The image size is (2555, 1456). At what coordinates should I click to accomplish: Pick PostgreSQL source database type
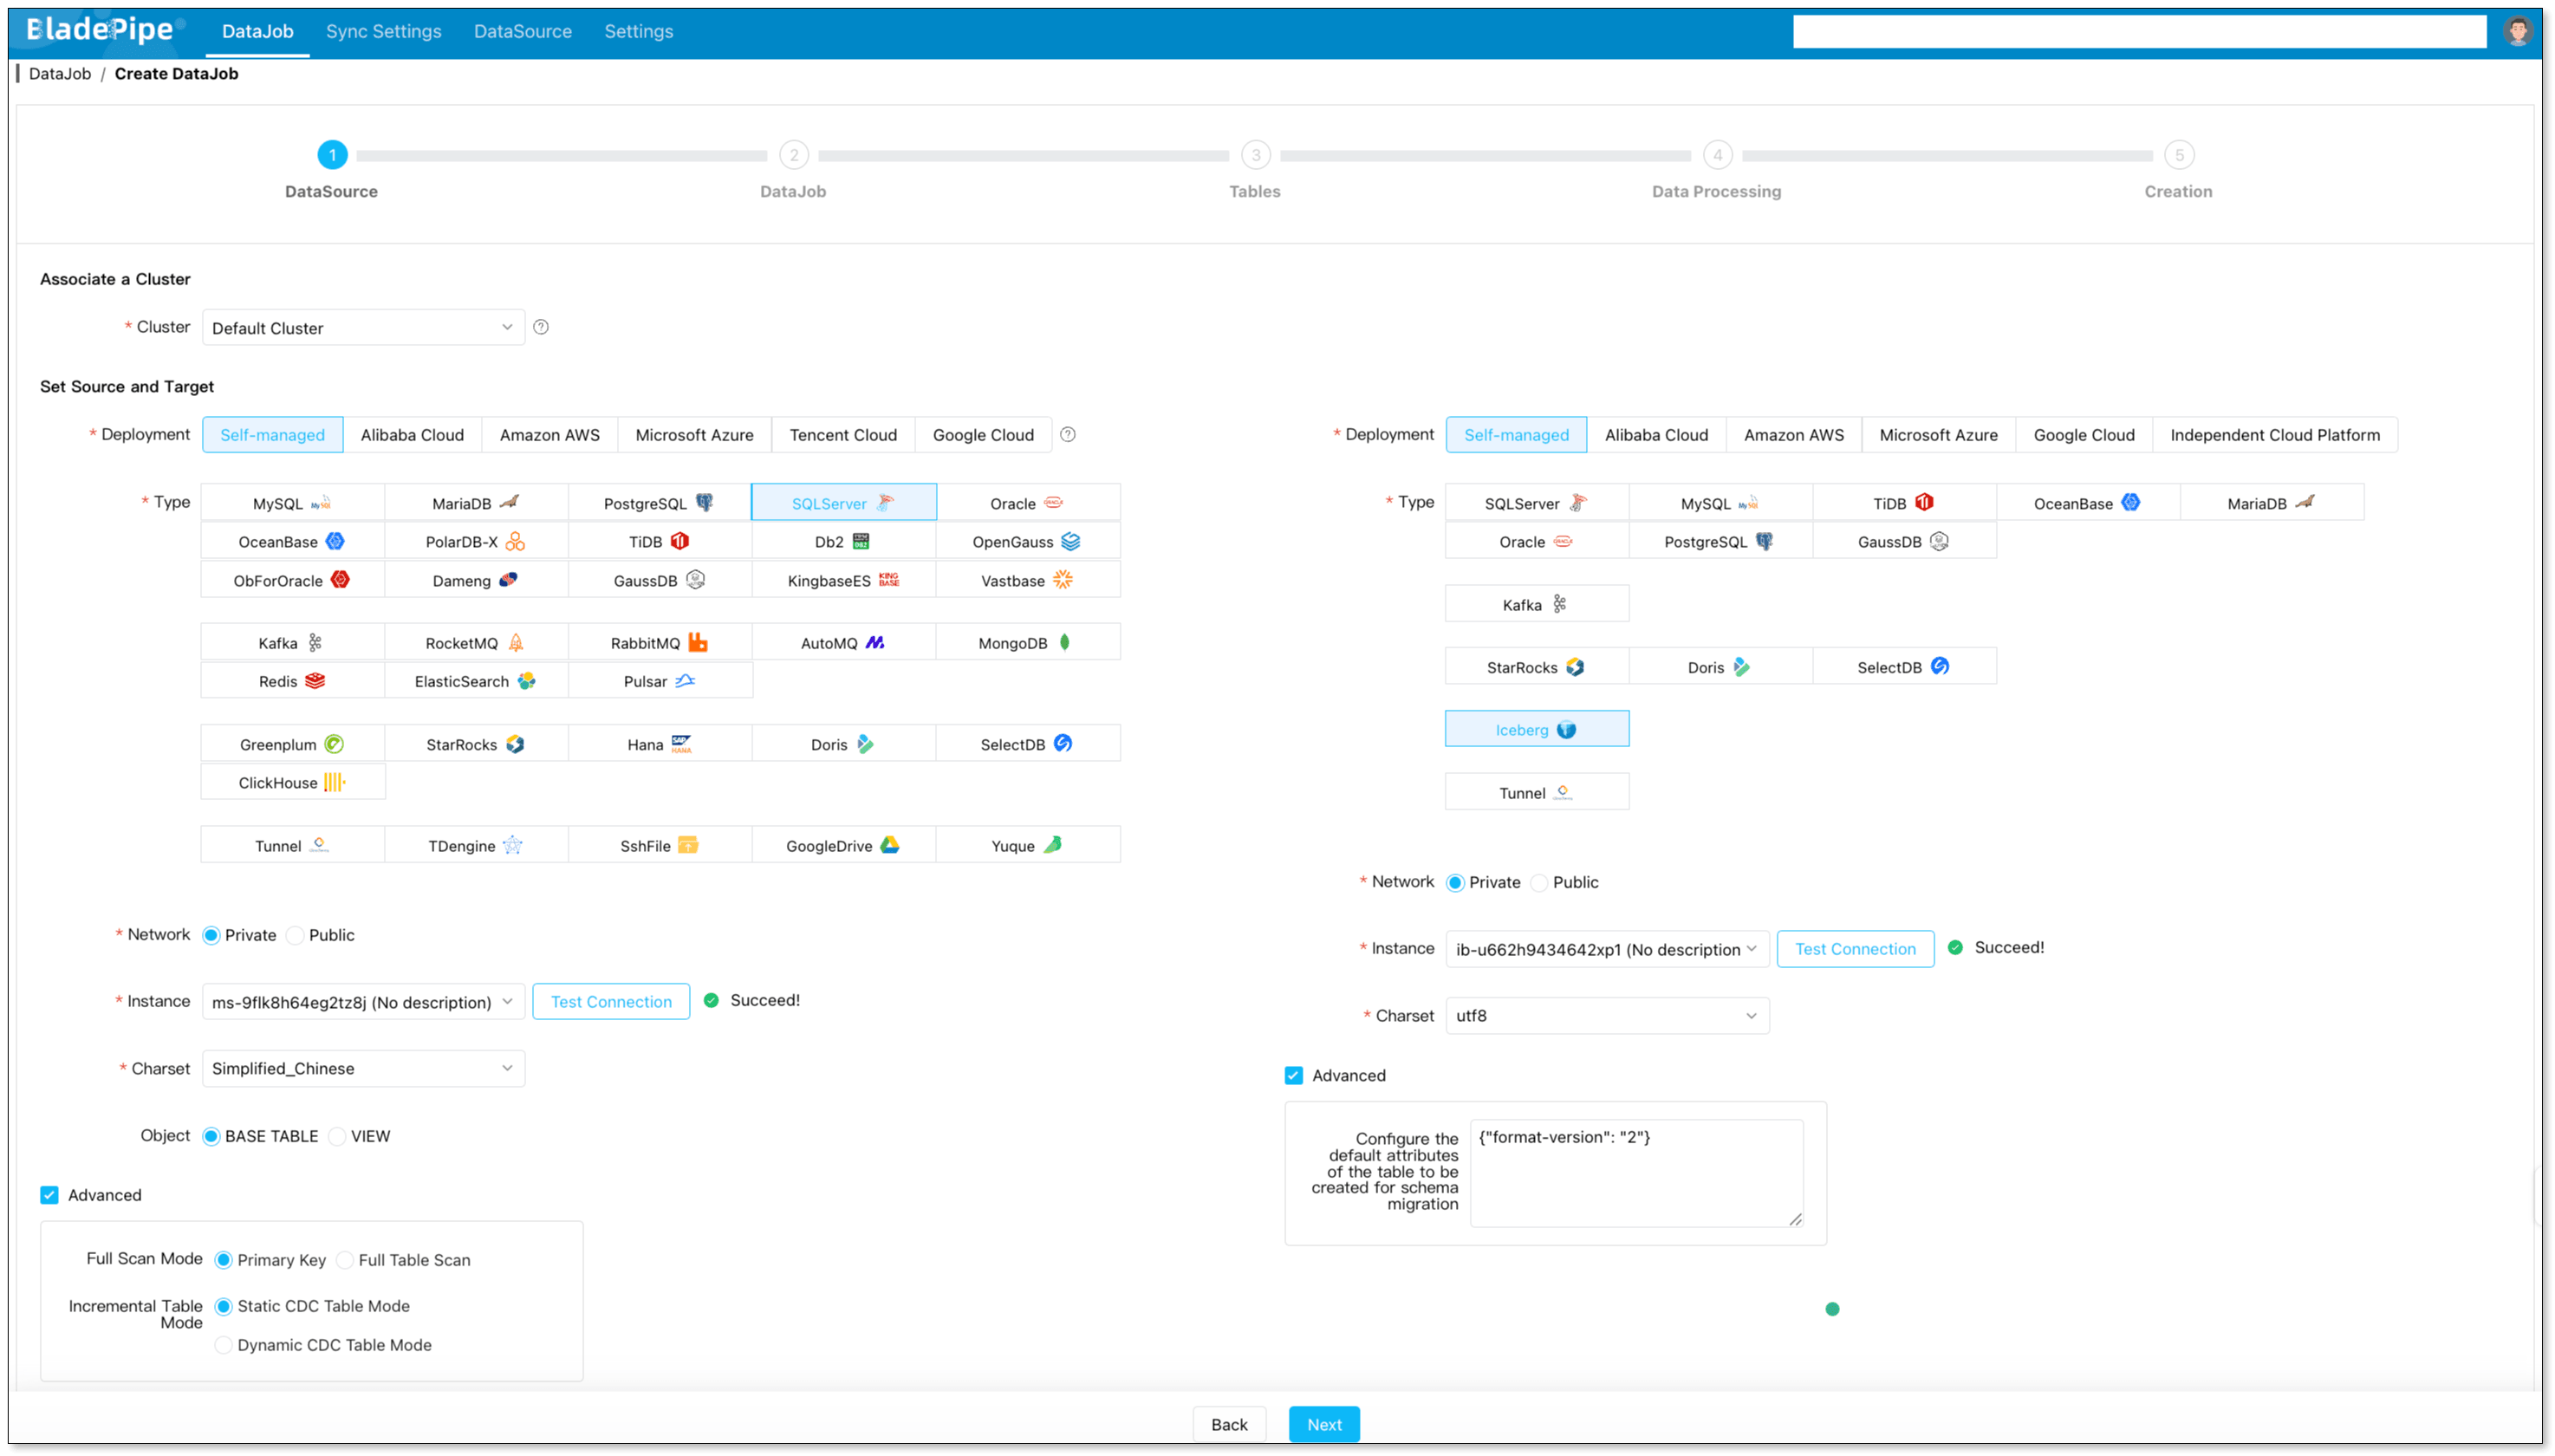click(x=659, y=503)
